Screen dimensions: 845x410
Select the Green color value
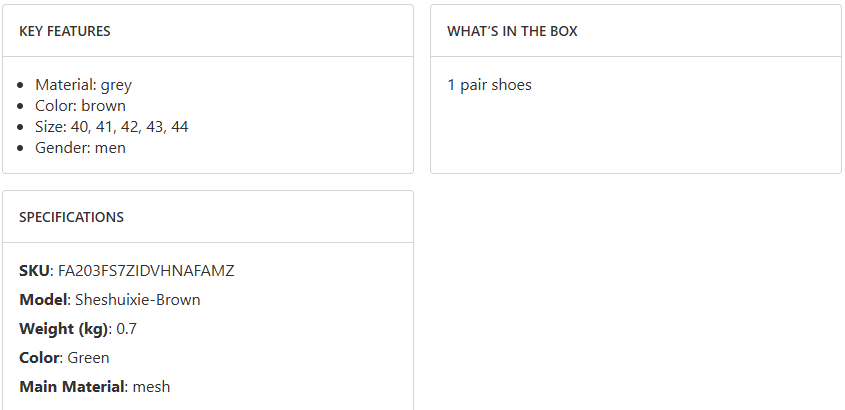tap(88, 358)
